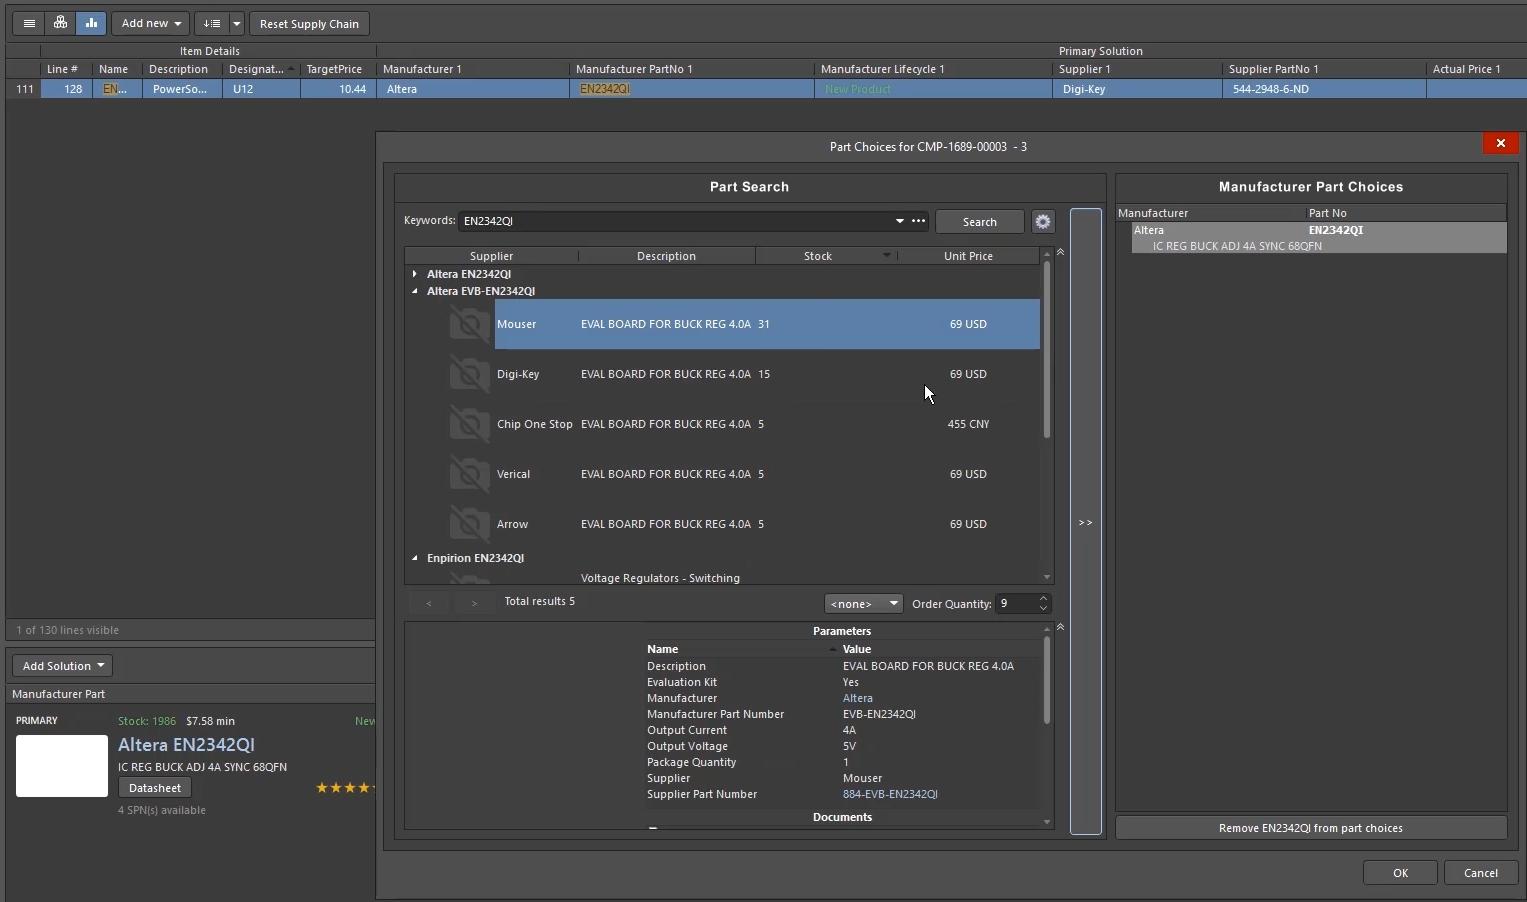
Task: Expand the Altera EN2342QI group
Action: click(415, 274)
